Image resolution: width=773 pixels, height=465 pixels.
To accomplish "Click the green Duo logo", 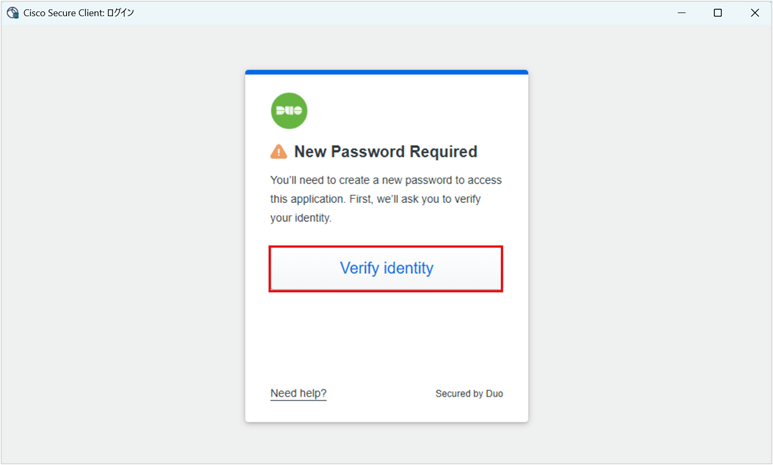I will [x=289, y=110].
